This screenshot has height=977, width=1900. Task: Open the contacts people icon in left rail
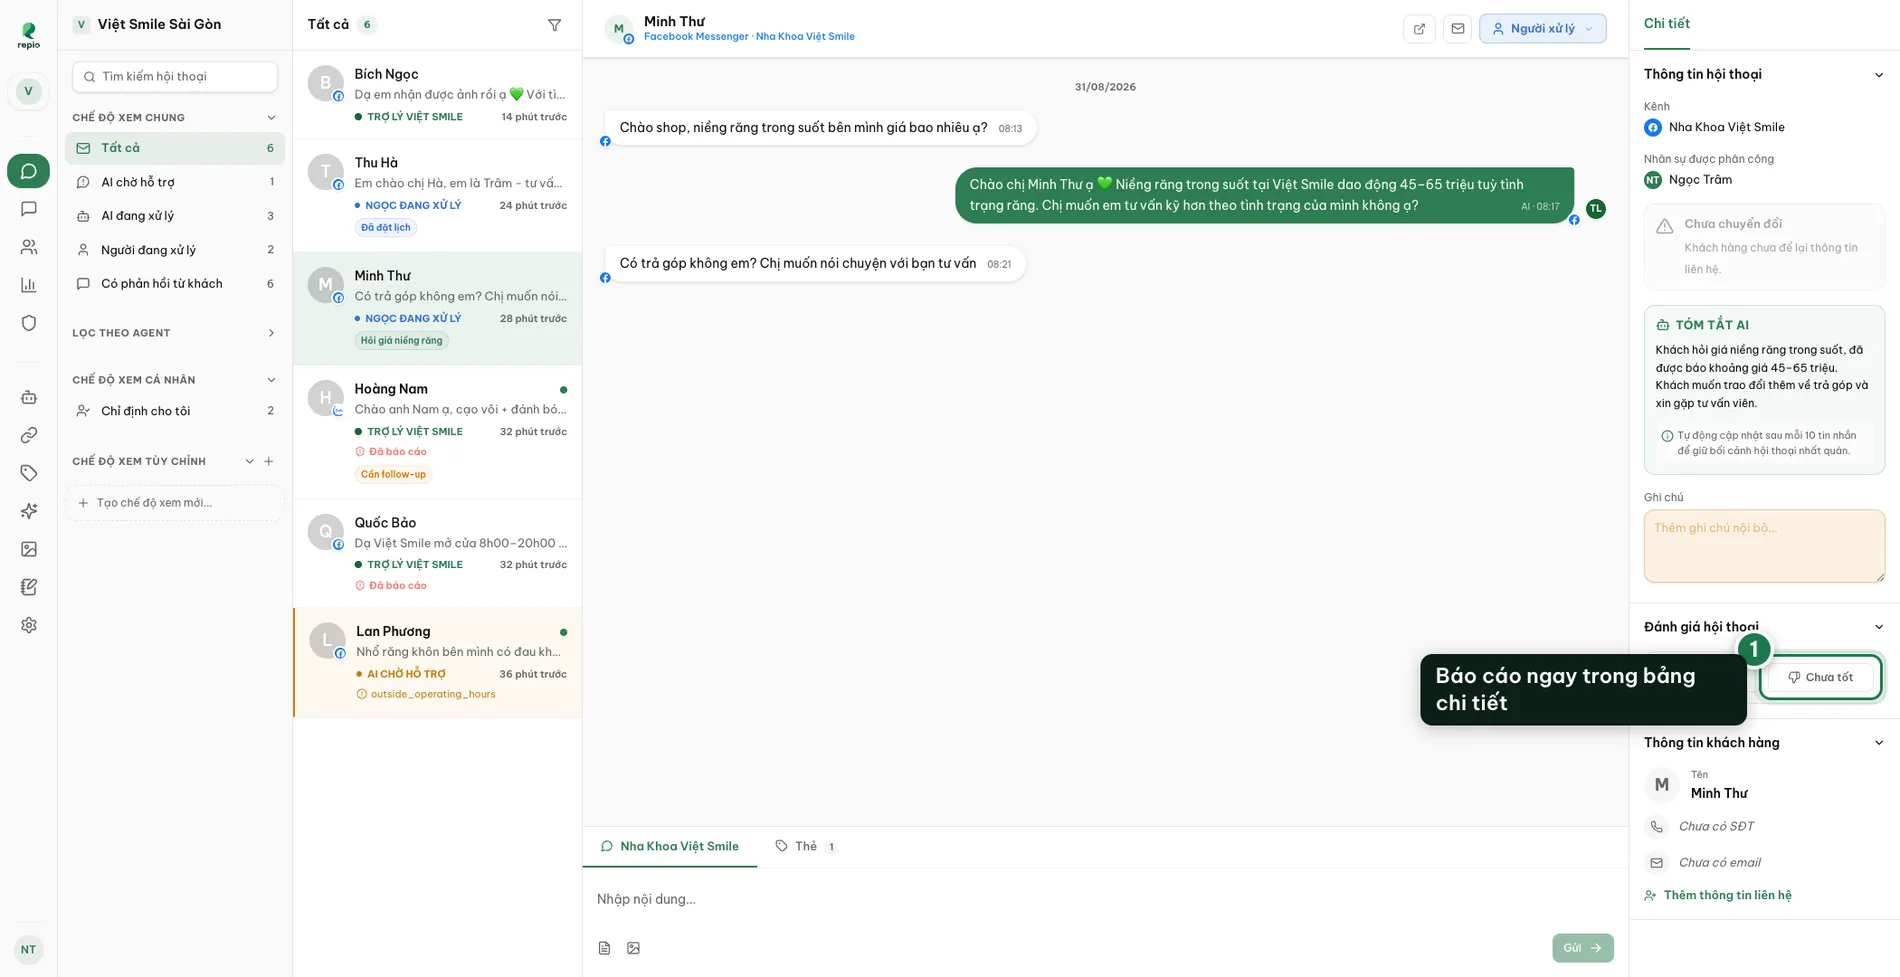pos(29,247)
